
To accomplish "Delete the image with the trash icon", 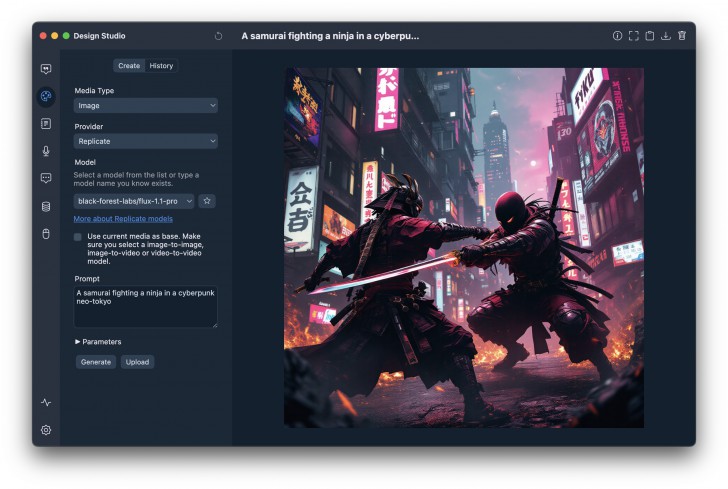I will point(682,36).
